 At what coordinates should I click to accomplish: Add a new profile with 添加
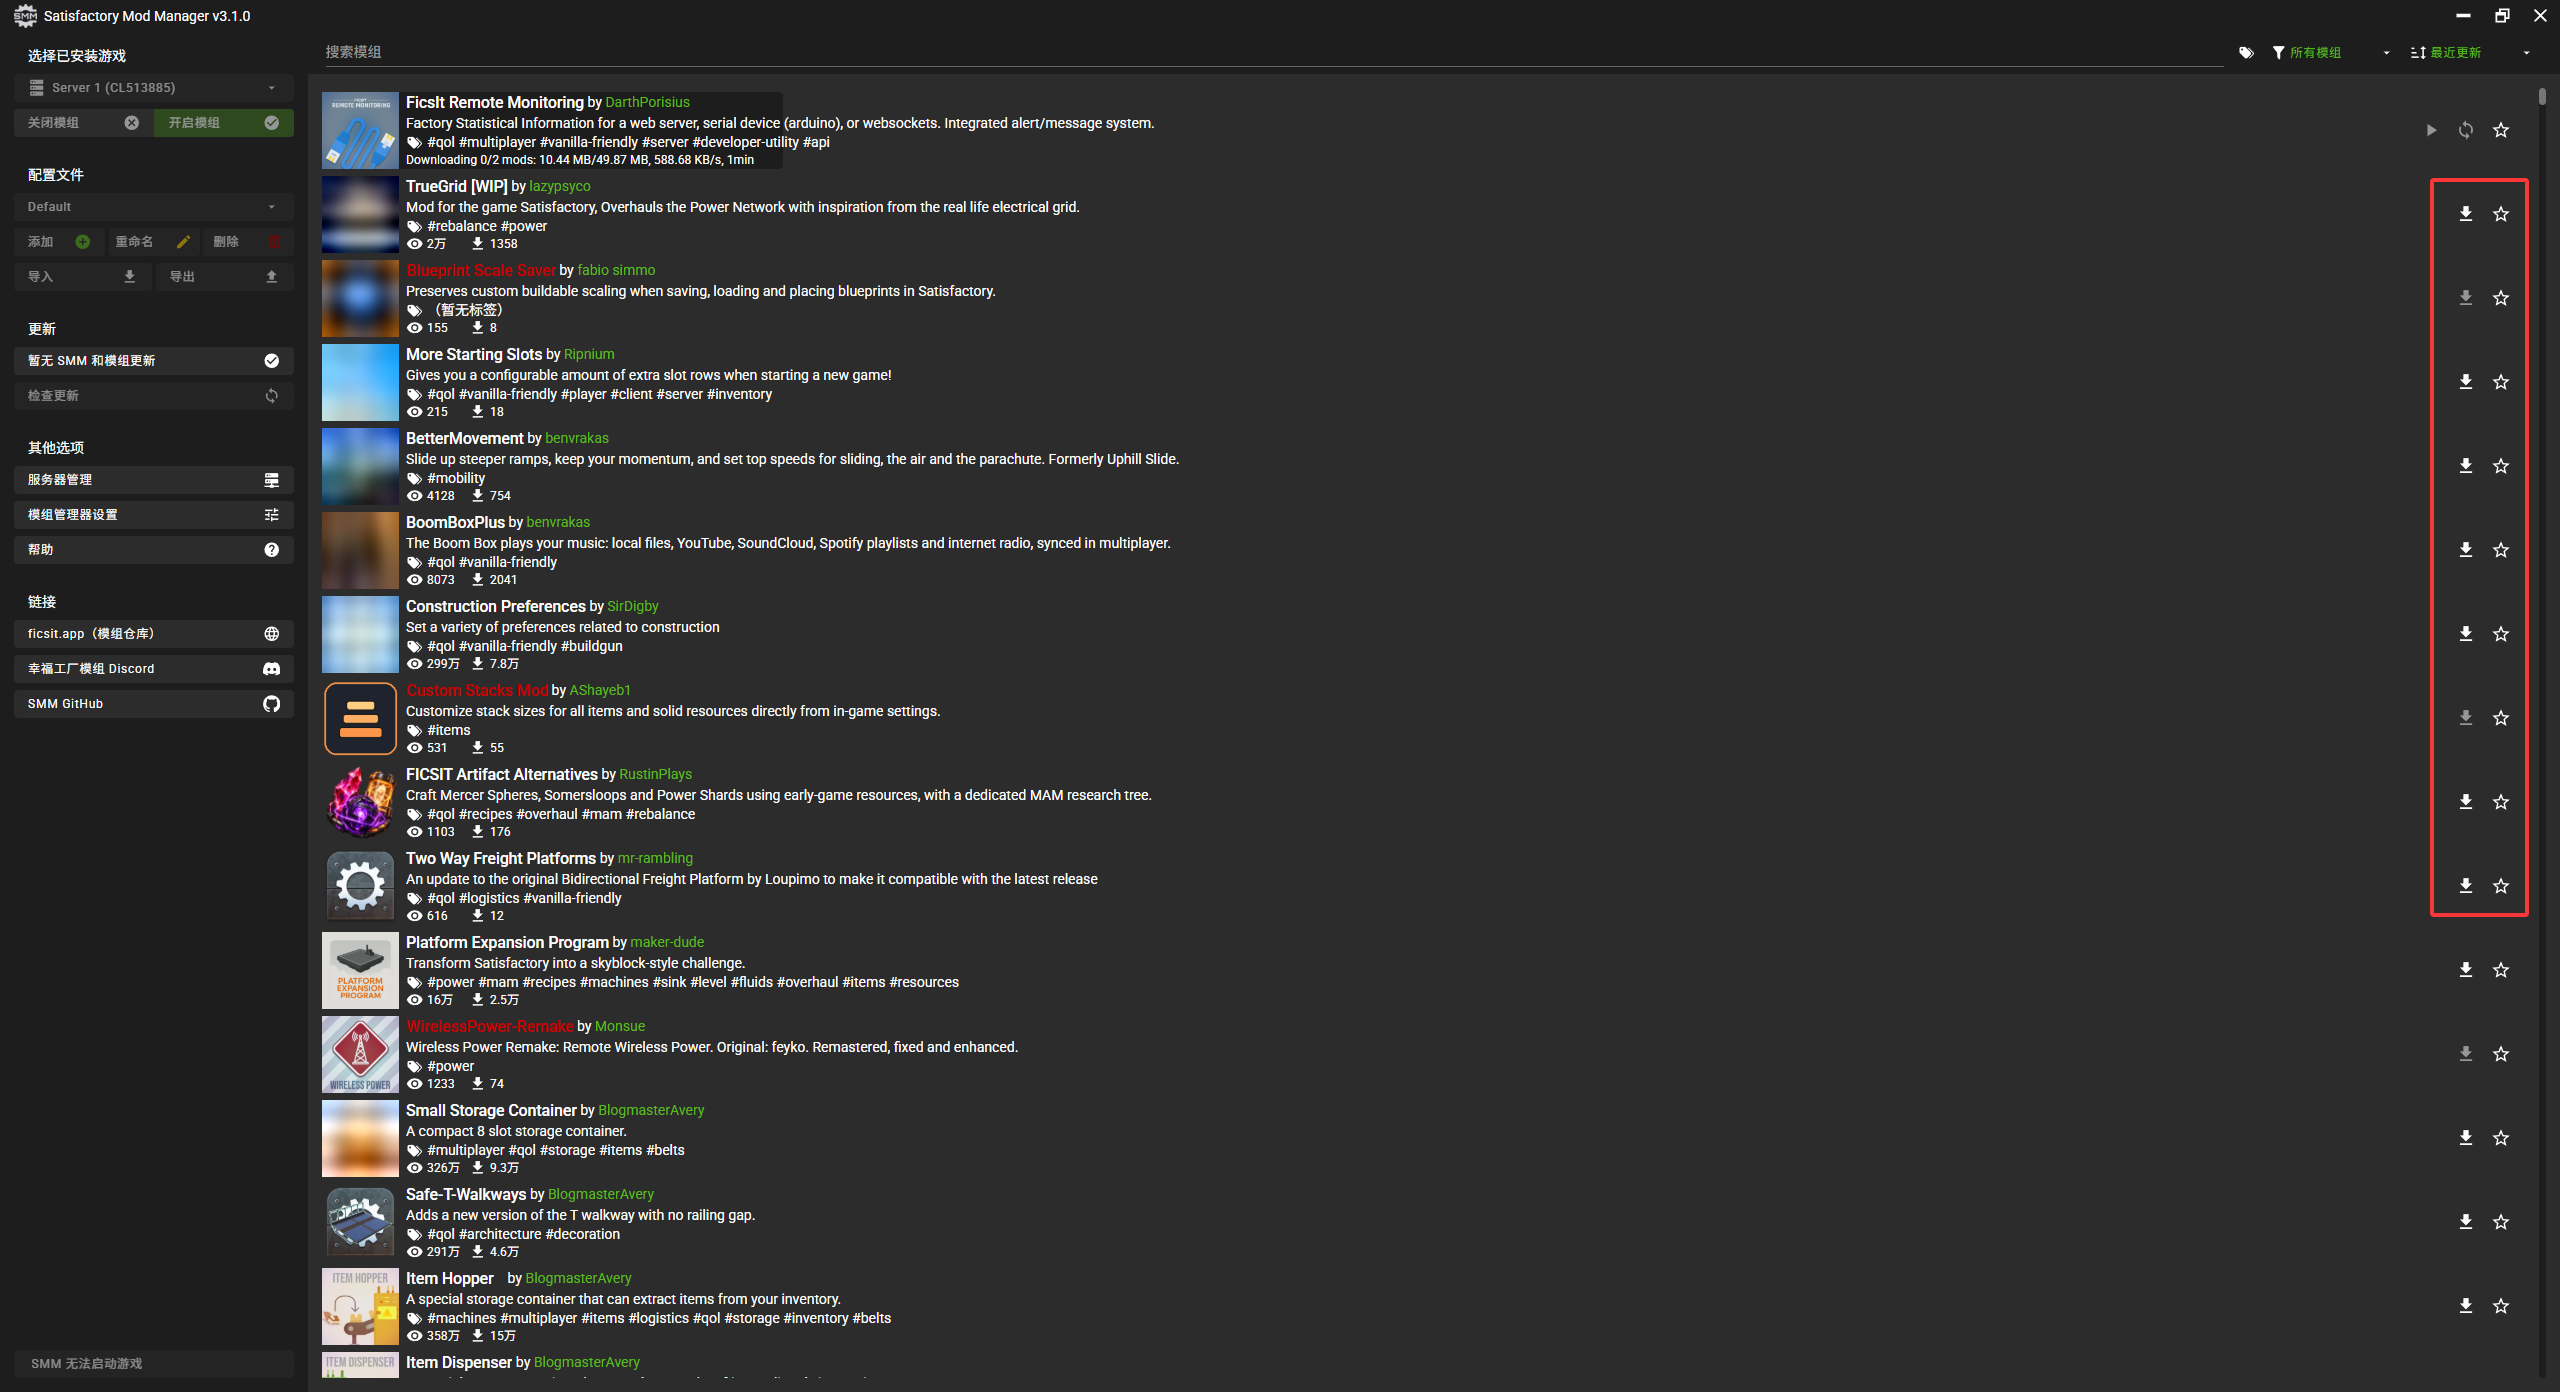(x=59, y=242)
